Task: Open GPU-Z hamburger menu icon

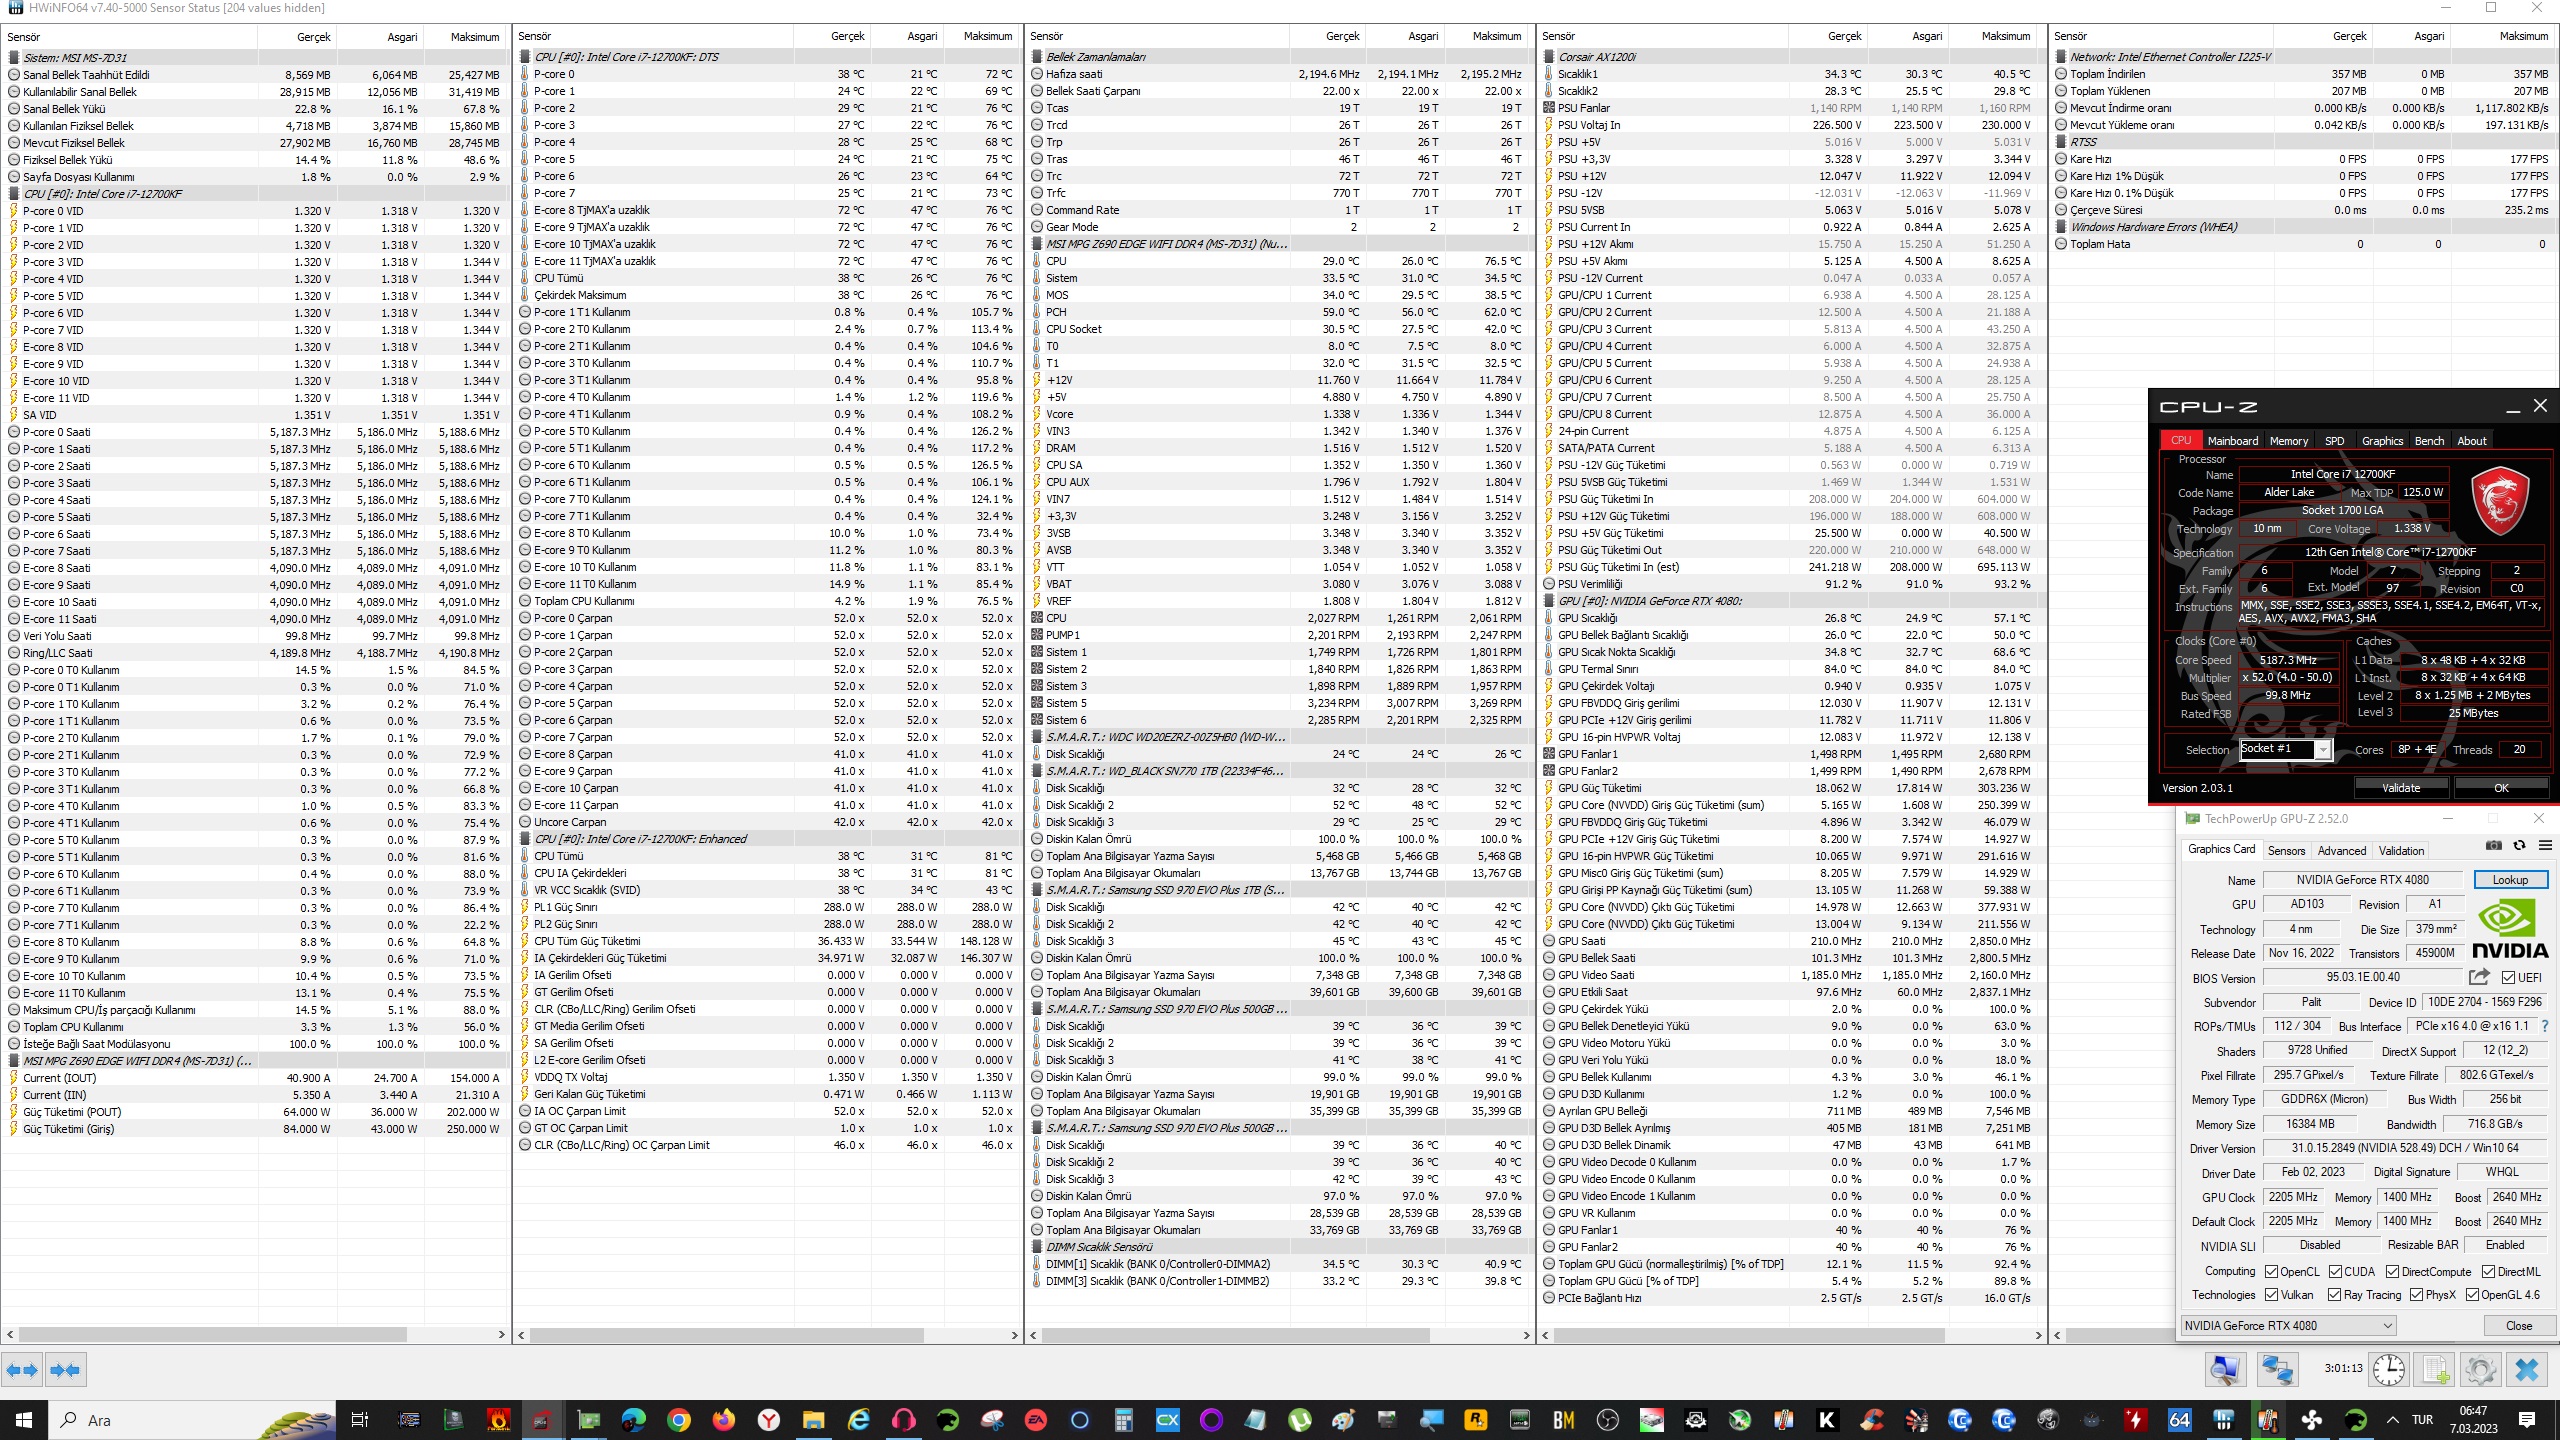Action: (2546, 845)
